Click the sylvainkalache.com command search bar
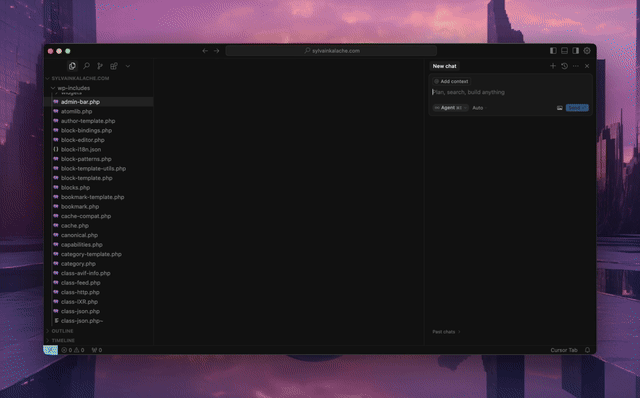Screen dimensions: 640x398 331,51
